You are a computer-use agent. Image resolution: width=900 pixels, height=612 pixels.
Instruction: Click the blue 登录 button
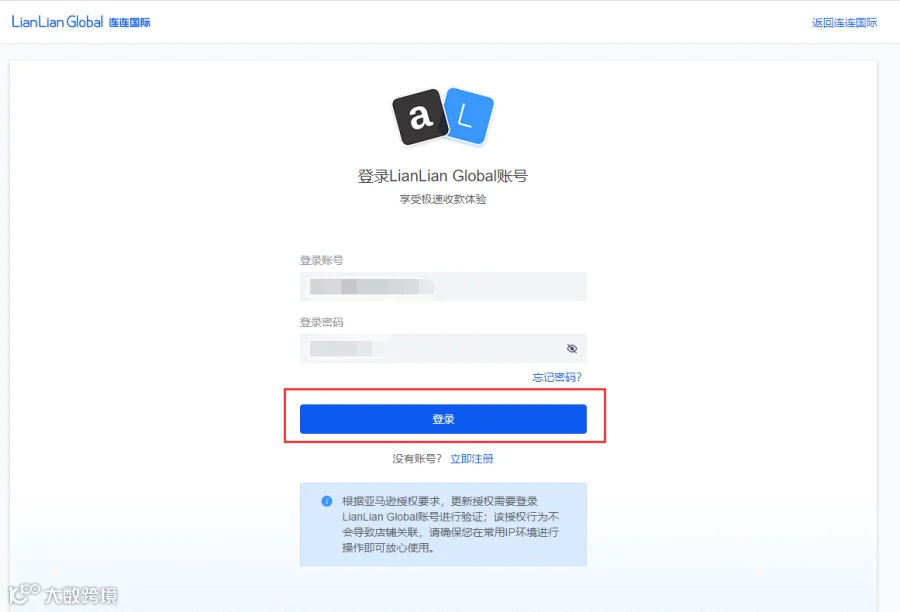click(x=443, y=419)
